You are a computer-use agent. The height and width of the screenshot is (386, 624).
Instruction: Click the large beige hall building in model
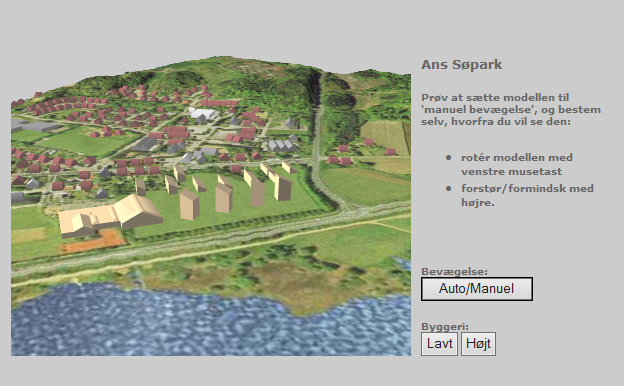109,216
